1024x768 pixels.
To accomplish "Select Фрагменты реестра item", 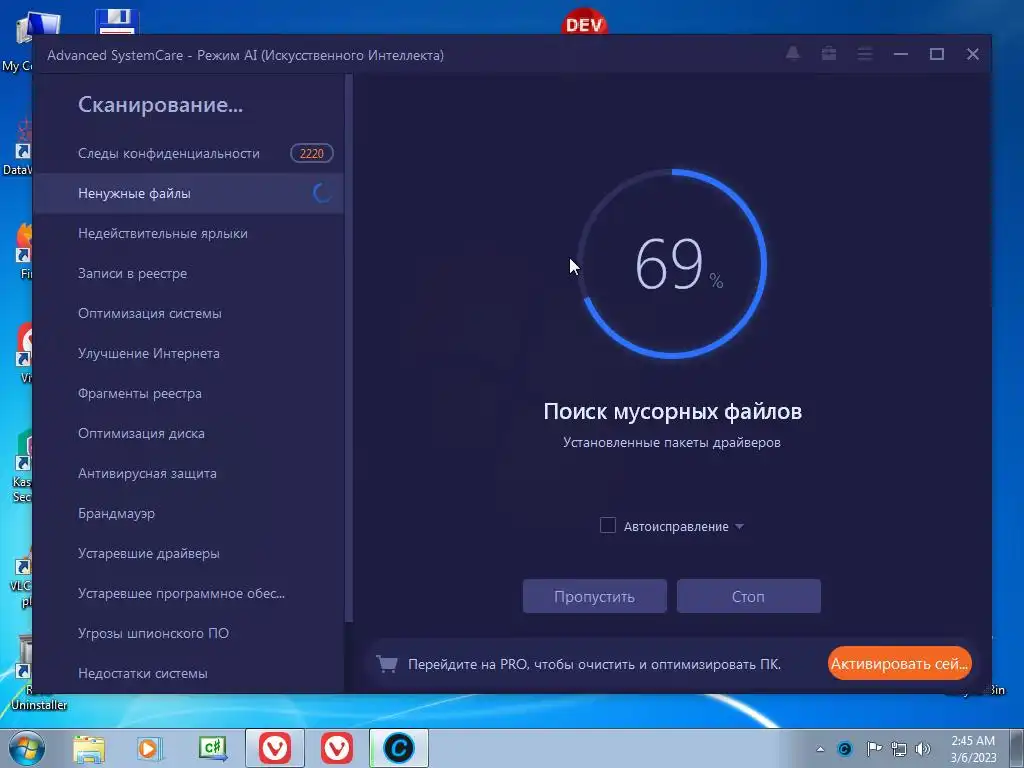I will tap(188, 393).
